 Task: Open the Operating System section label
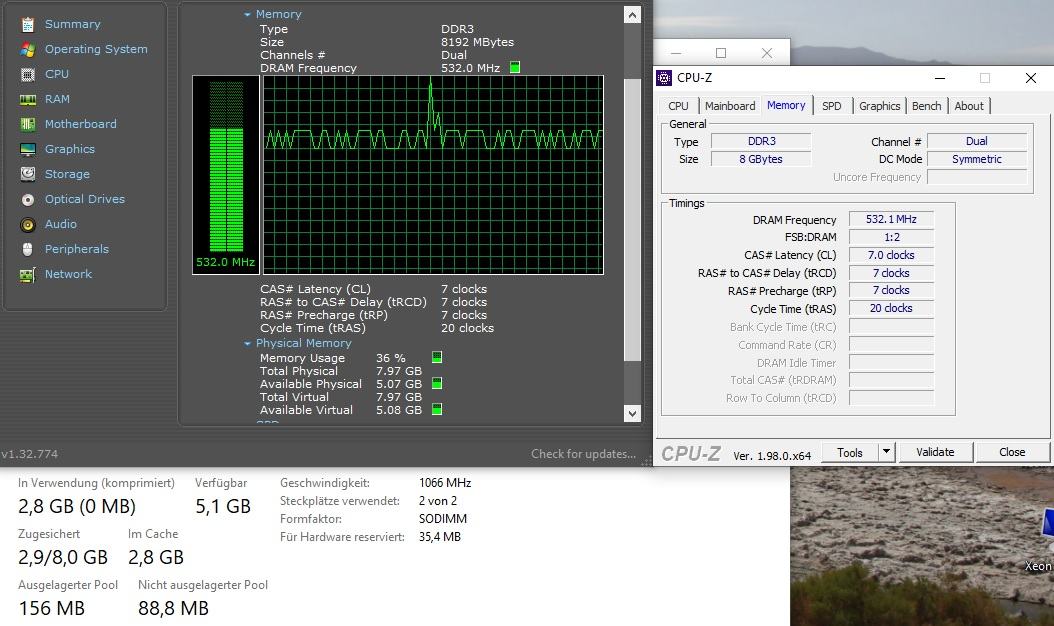click(x=96, y=49)
